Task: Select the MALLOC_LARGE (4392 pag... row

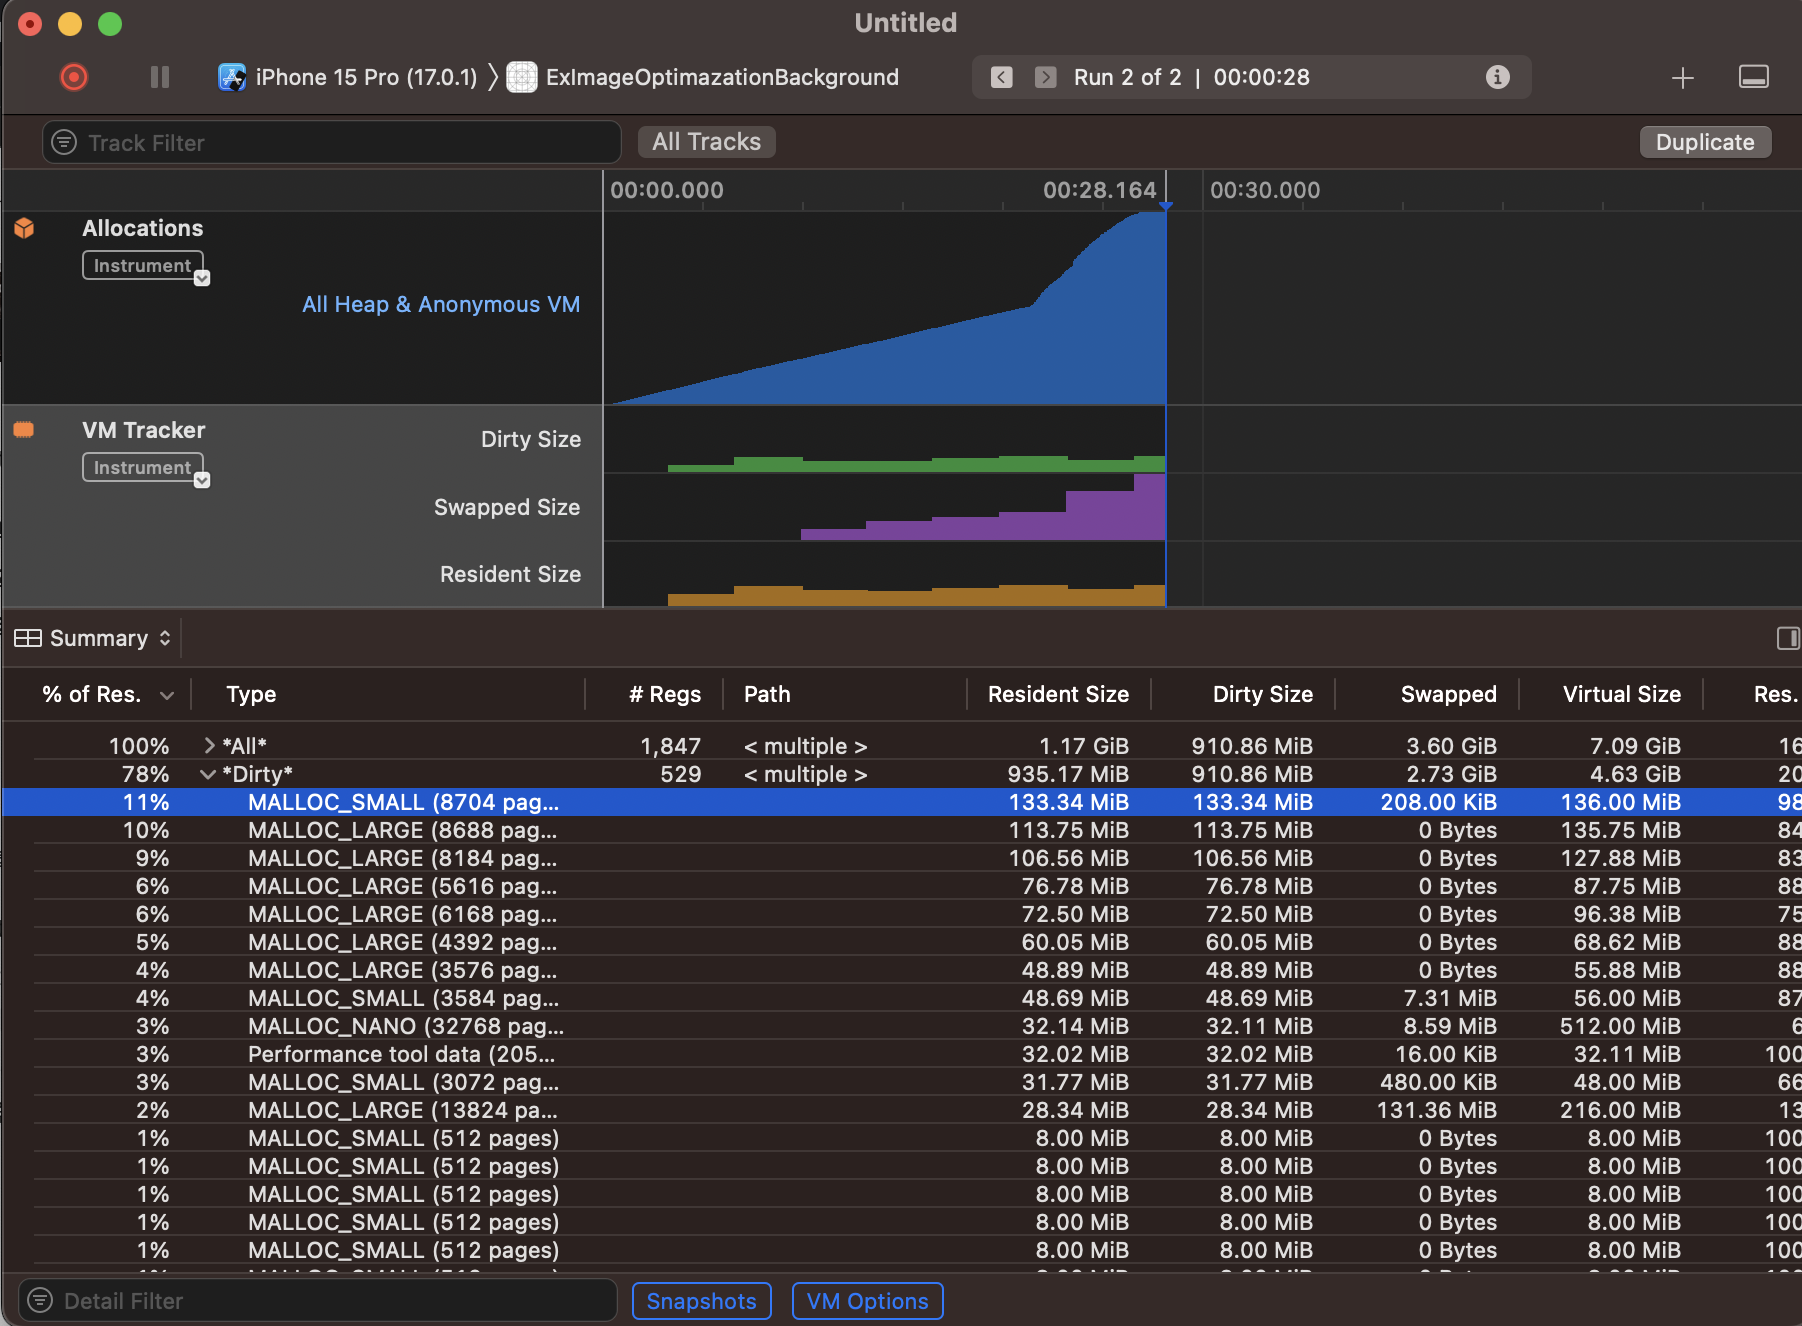Action: click(901, 942)
